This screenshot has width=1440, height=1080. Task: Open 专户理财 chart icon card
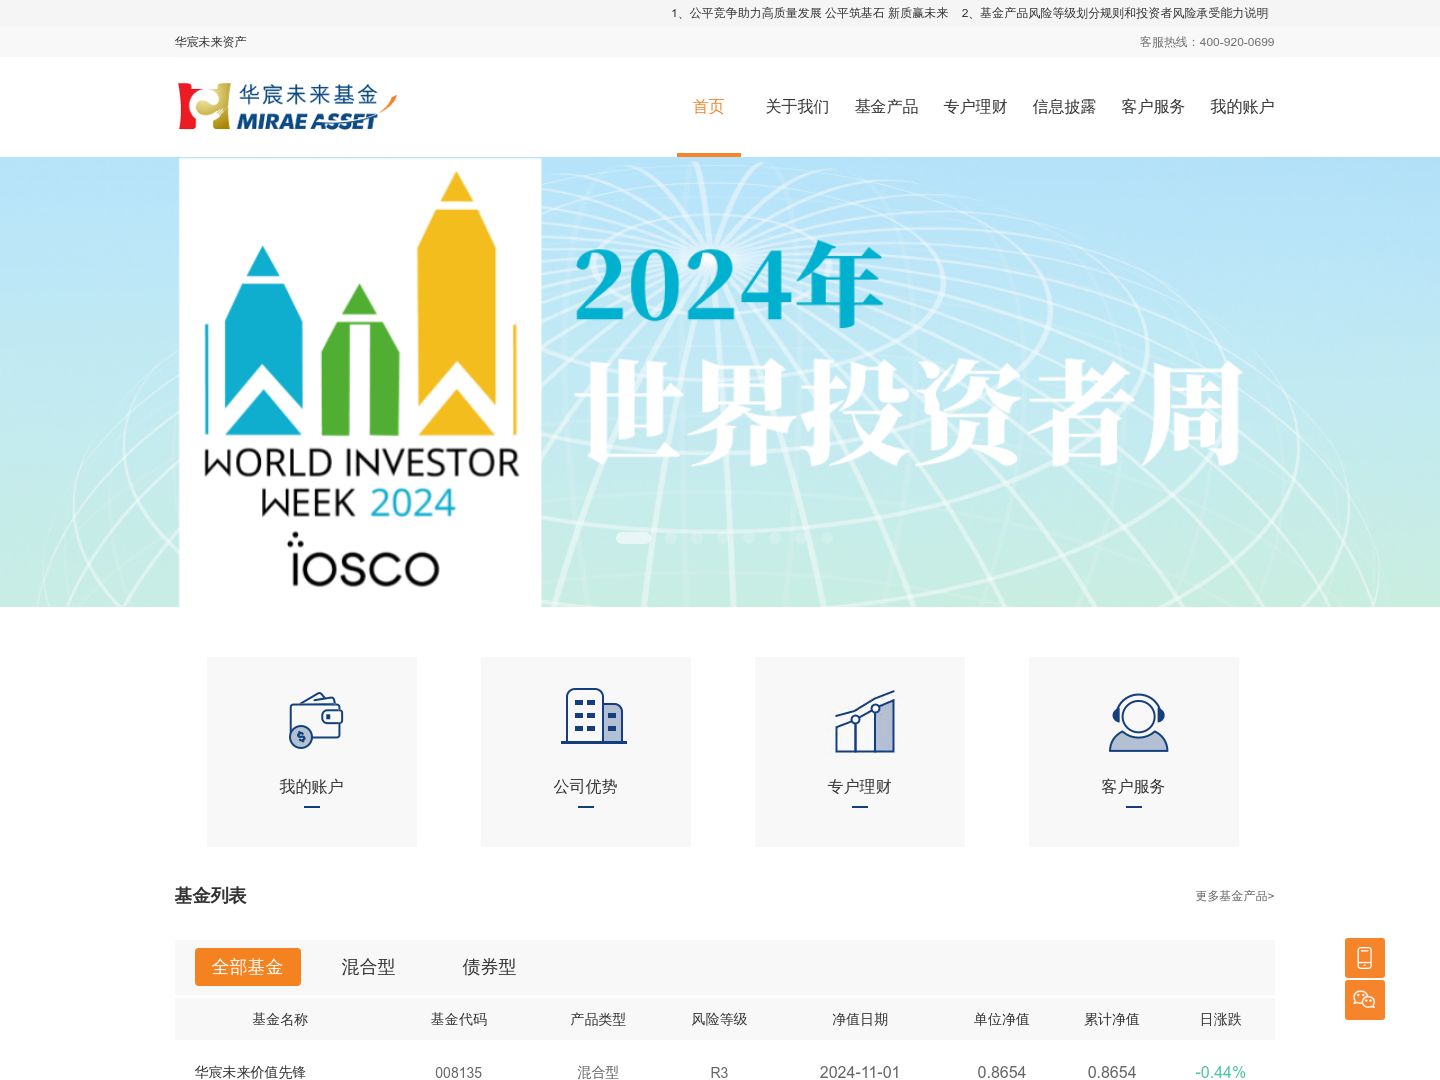[860, 751]
